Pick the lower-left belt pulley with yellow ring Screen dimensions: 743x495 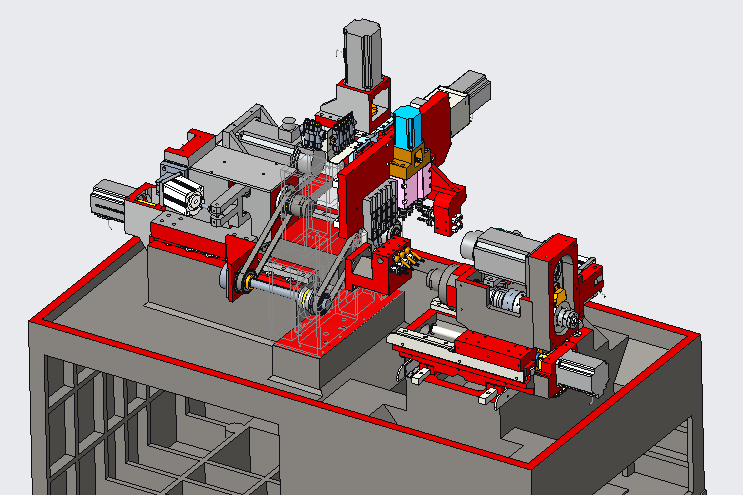(246, 281)
